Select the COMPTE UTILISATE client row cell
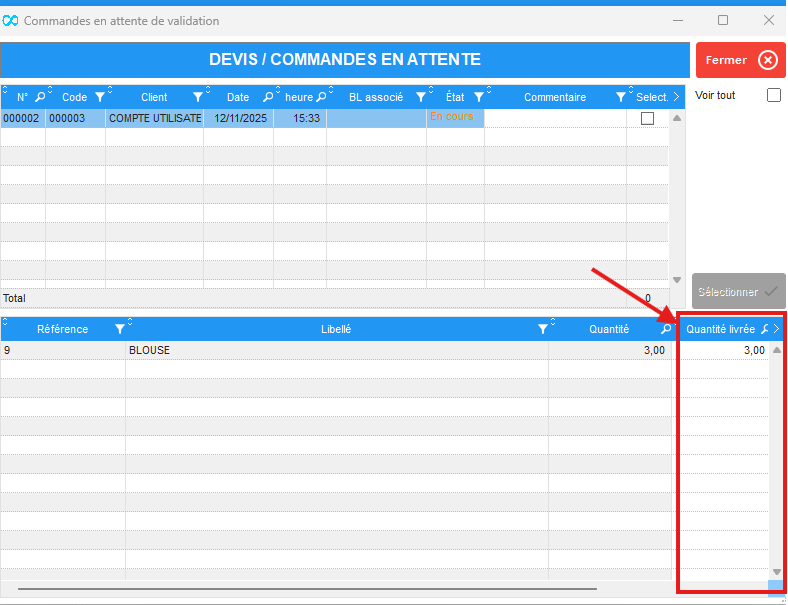The image size is (788, 605). click(x=155, y=118)
